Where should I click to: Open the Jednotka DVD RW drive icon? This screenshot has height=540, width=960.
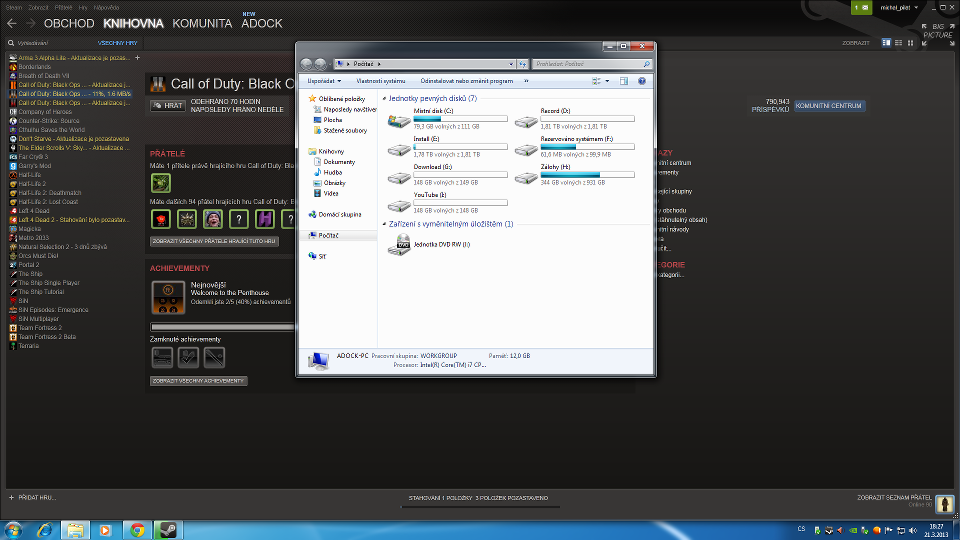click(400, 246)
